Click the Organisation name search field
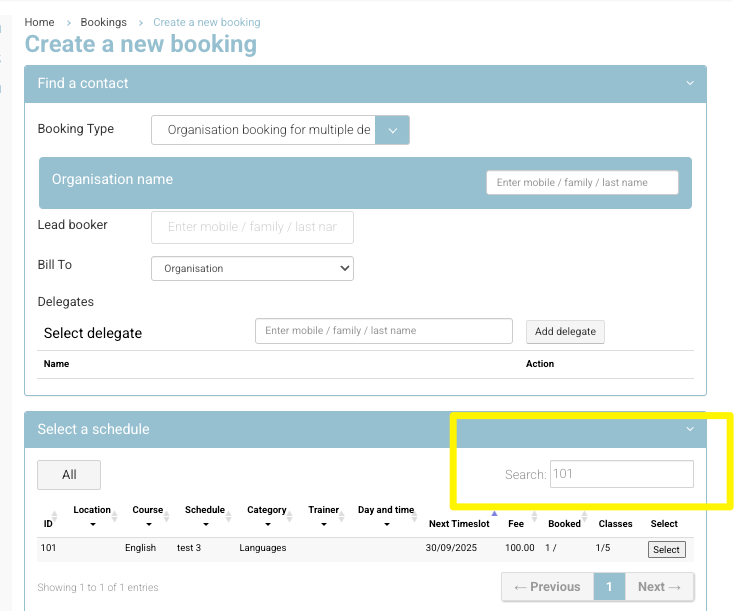The image size is (734, 611). (582, 183)
